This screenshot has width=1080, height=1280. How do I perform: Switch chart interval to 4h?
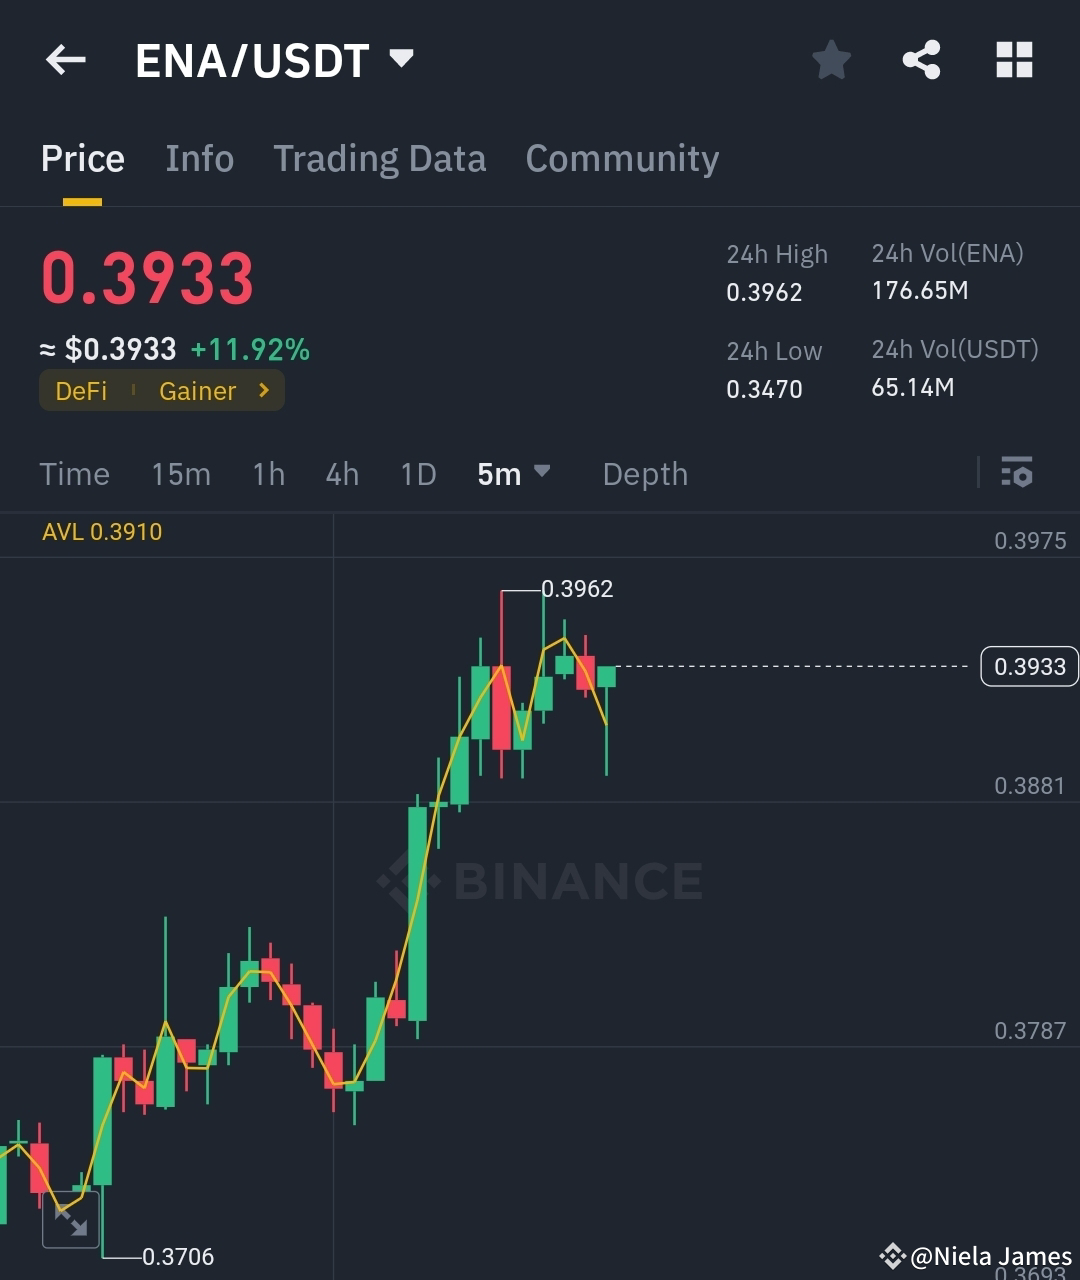pos(341,474)
